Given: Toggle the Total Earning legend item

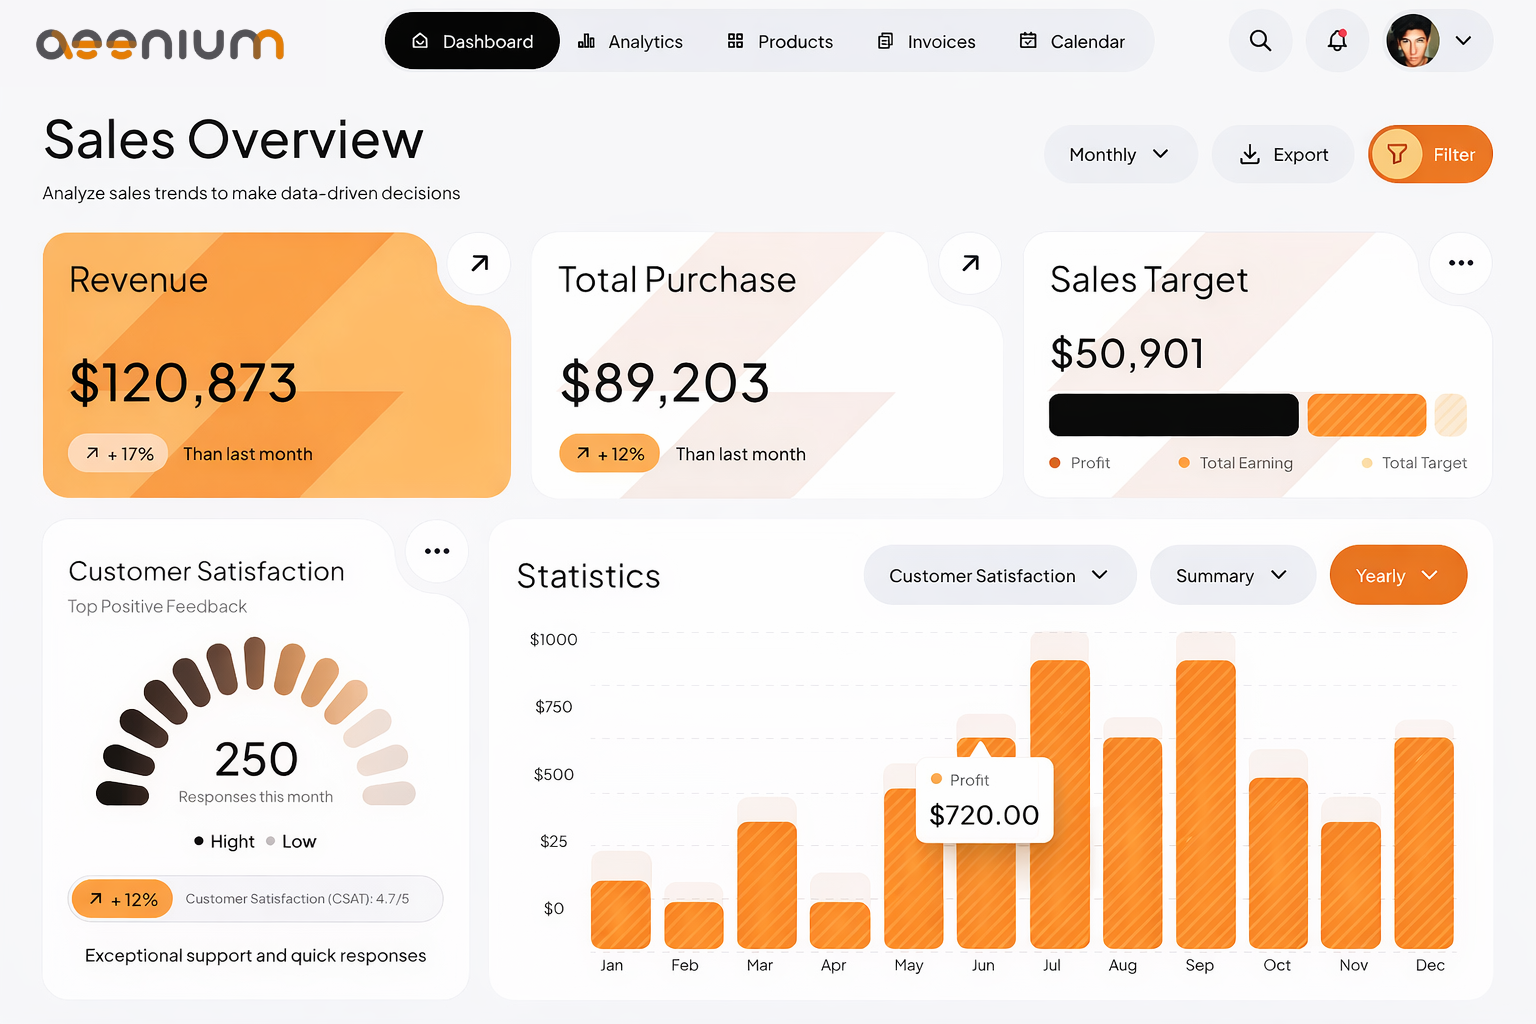Looking at the screenshot, I should click(x=1236, y=463).
